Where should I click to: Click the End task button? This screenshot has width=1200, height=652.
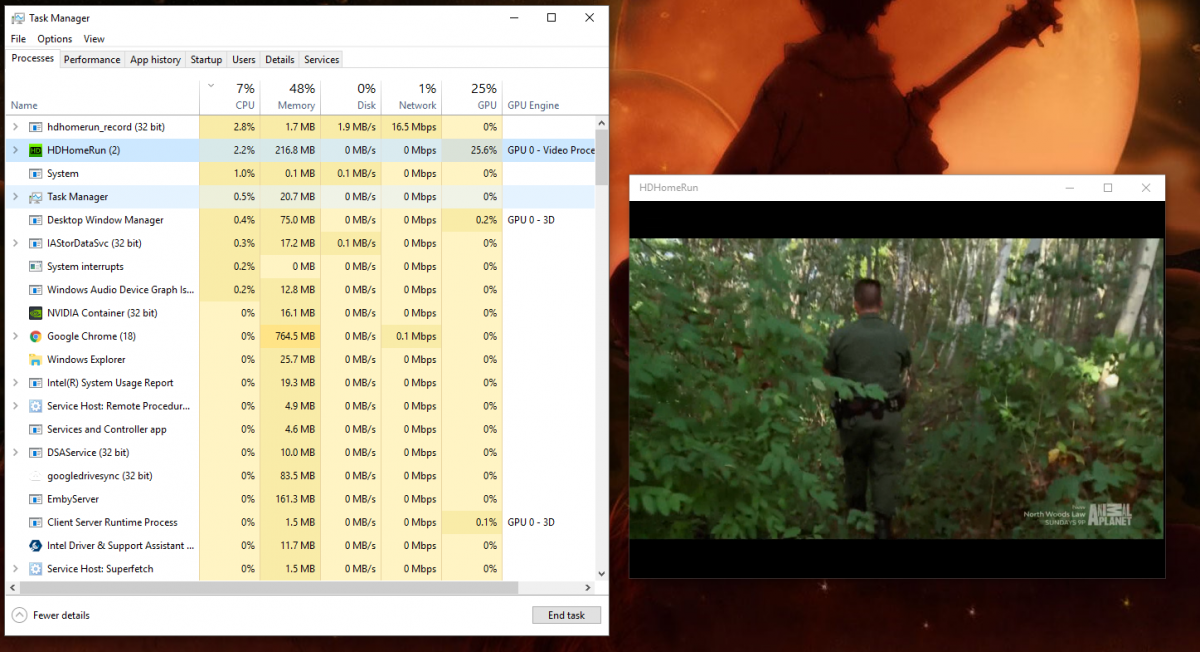coord(566,615)
